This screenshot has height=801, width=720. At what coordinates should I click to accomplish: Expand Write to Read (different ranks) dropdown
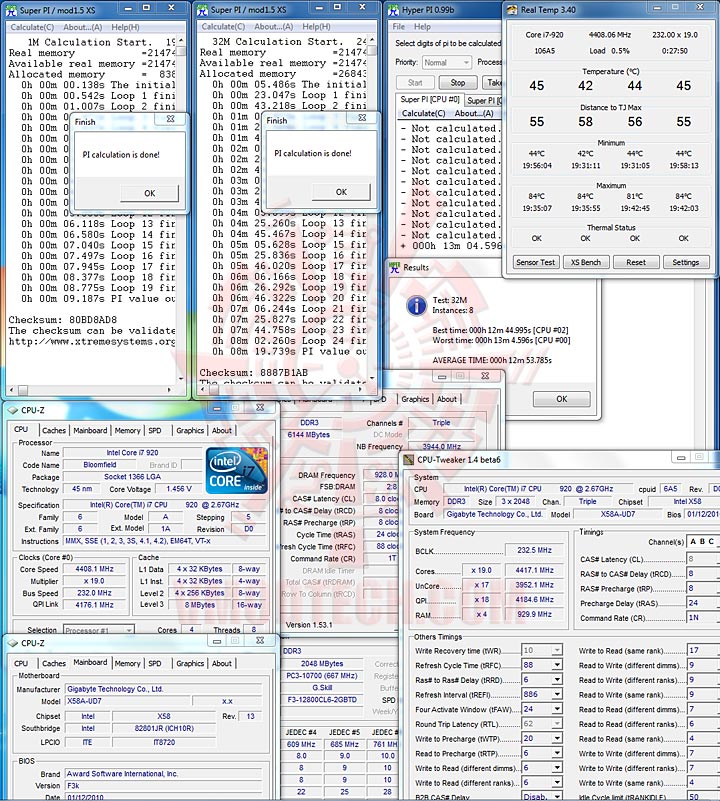pos(557,783)
